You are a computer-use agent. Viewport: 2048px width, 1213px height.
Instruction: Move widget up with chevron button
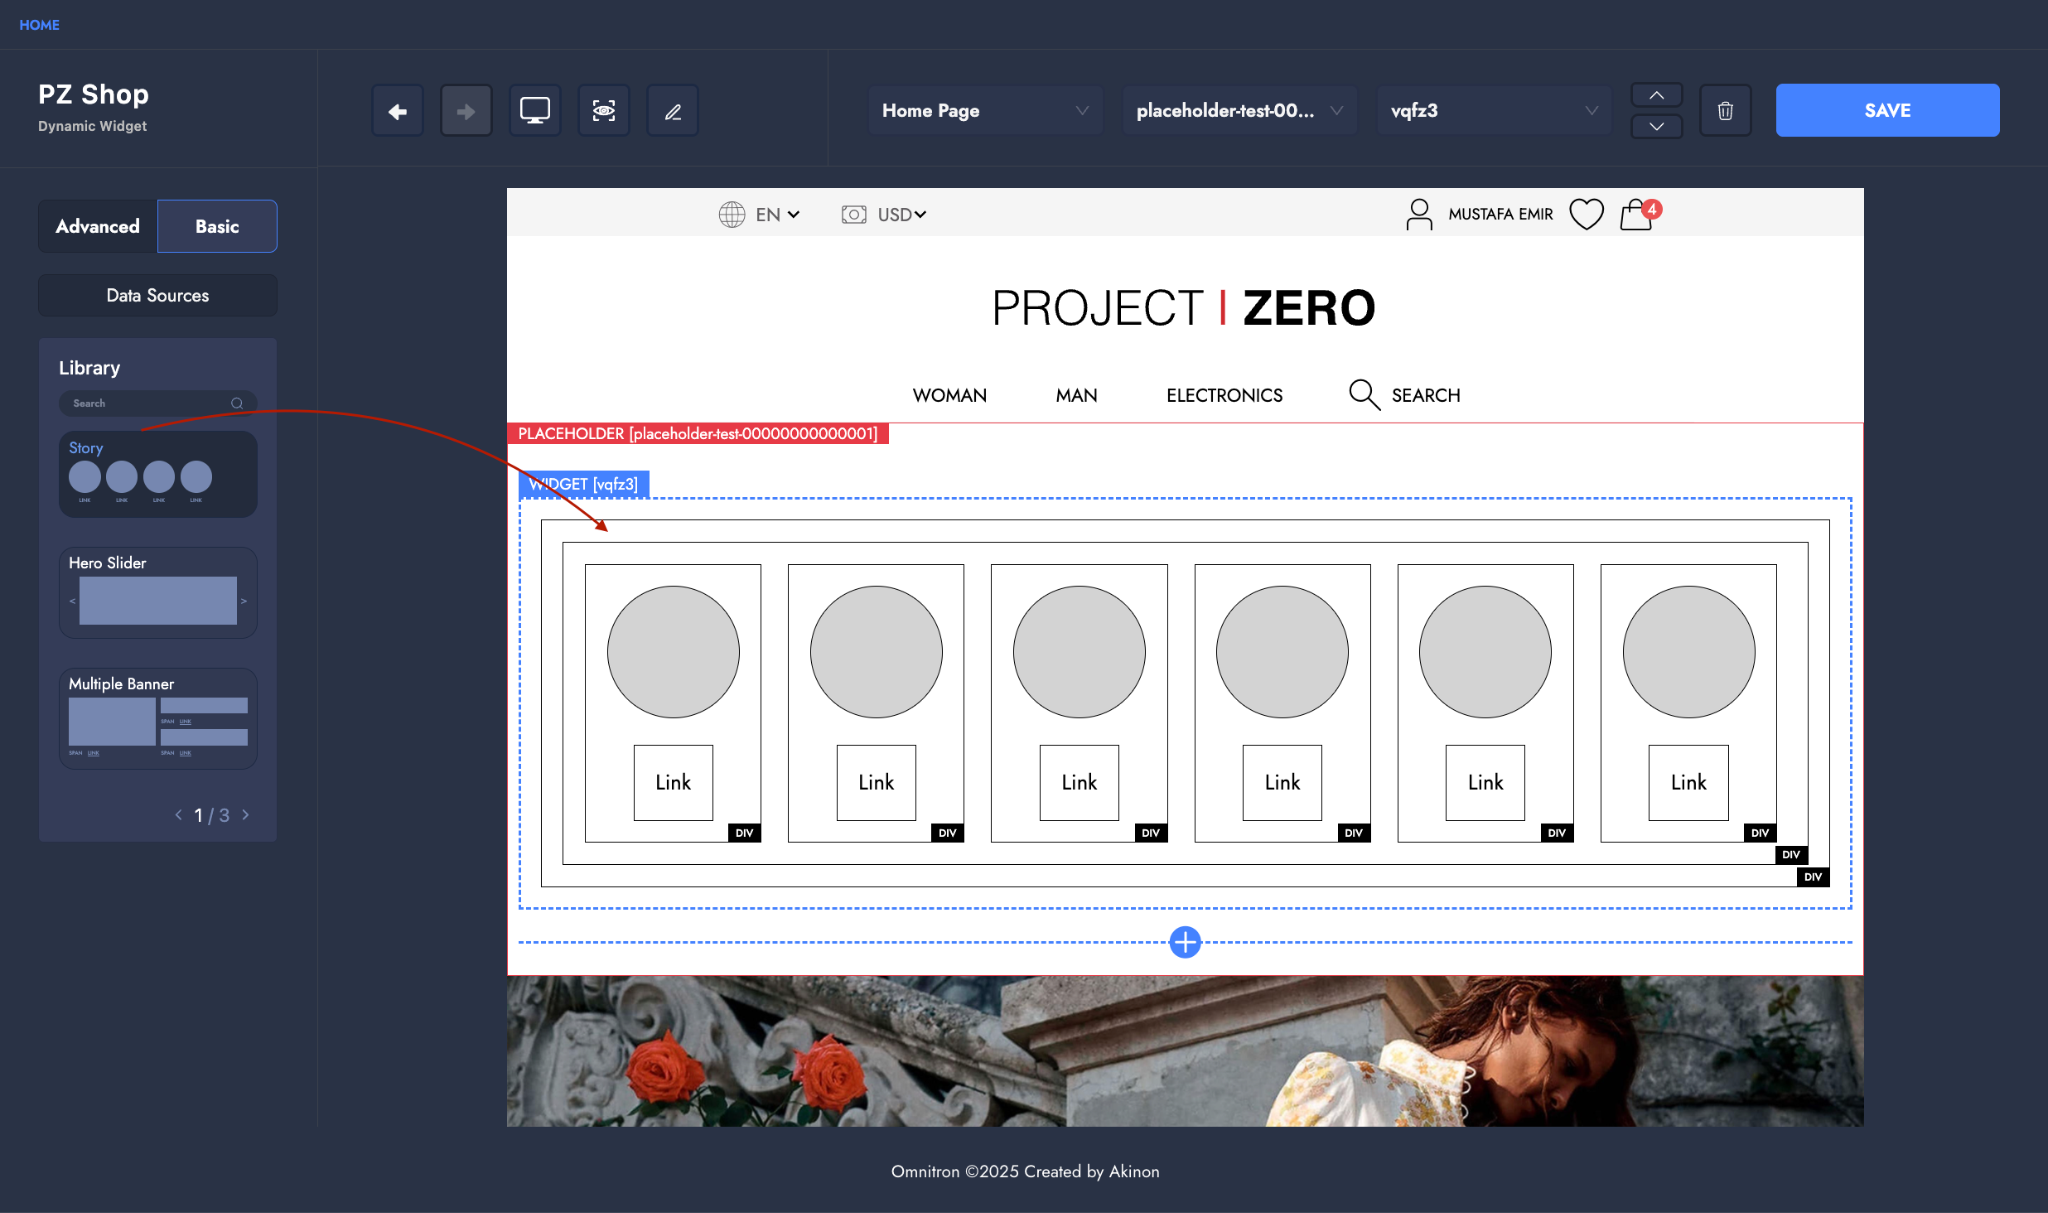(x=1657, y=95)
